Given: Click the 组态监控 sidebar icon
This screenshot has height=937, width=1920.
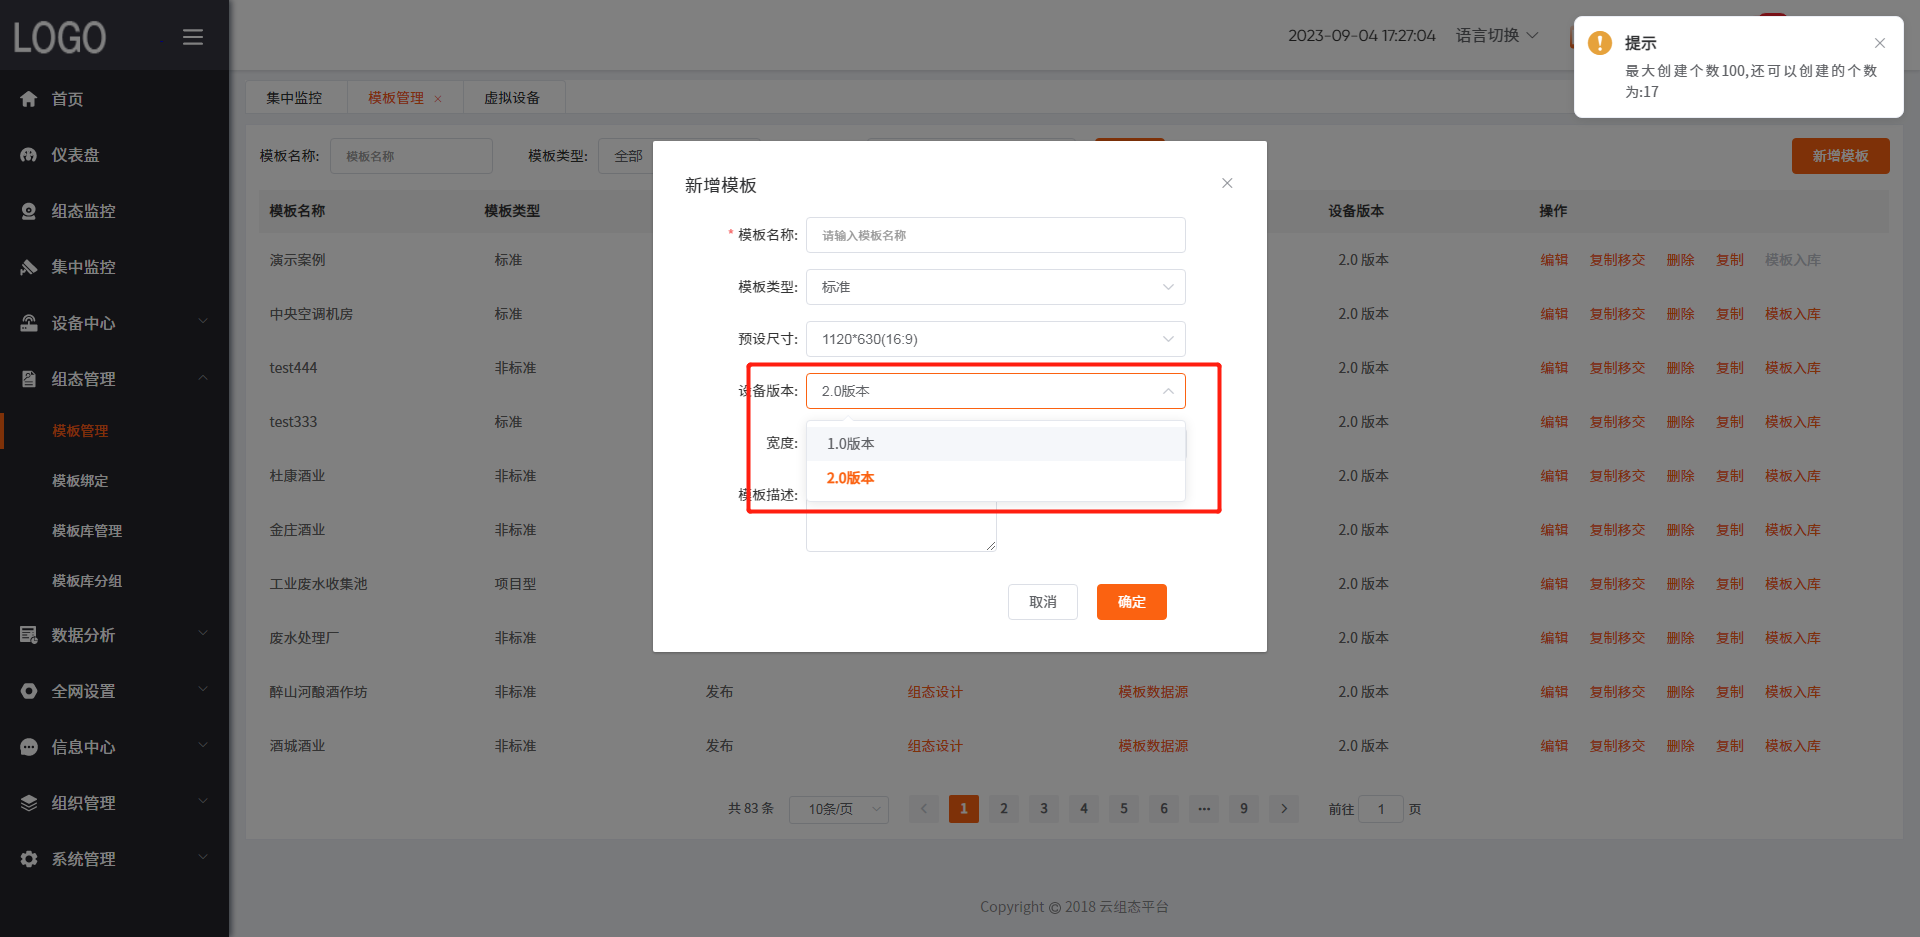Looking at the screenshot, I should tap(29, 211).
